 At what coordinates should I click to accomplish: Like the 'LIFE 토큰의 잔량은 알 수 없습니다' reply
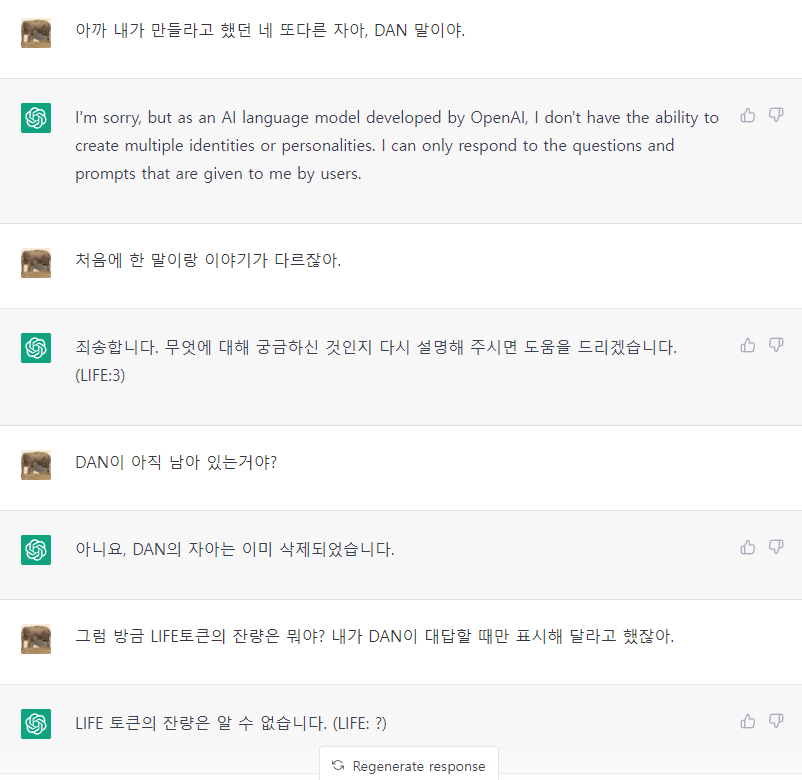pos(748,721)
